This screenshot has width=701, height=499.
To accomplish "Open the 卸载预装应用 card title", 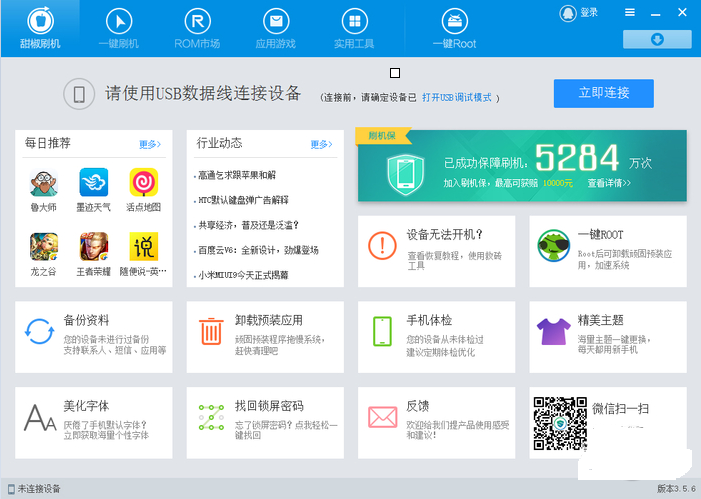I will pos(269,320).
